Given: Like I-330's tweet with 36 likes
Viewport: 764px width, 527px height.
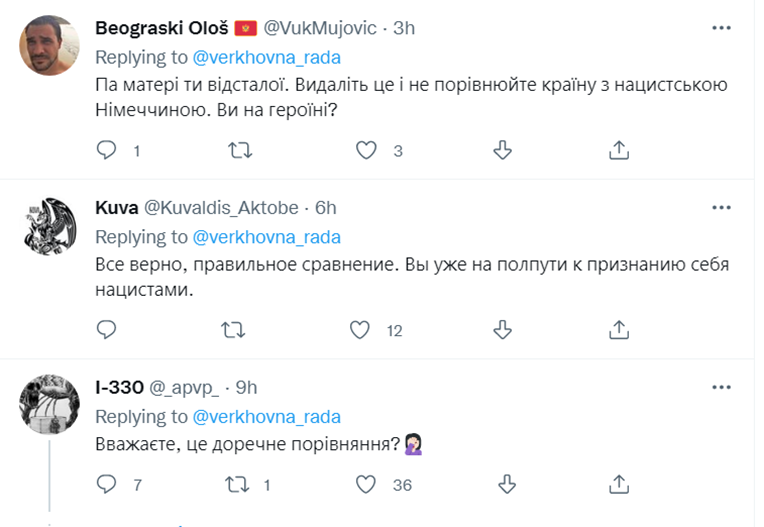Looking at the screenshot, I should click(367, 484).
